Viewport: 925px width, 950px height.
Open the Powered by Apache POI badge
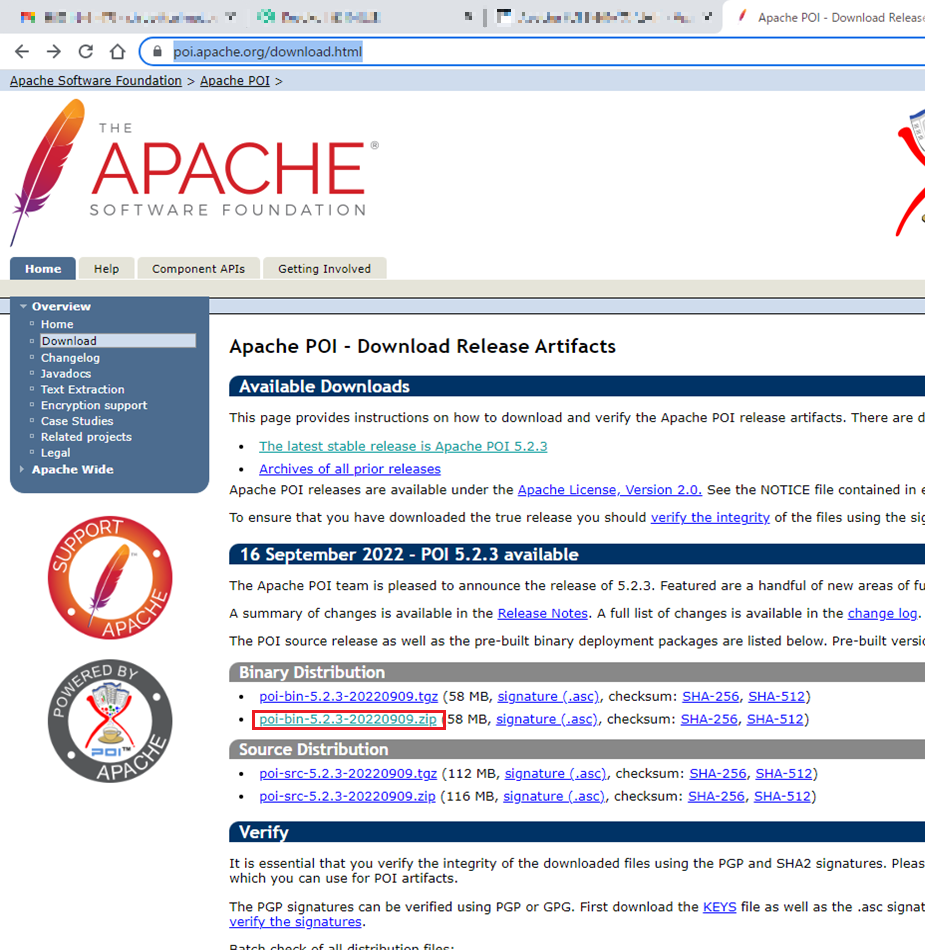click(x=110, y=720)
